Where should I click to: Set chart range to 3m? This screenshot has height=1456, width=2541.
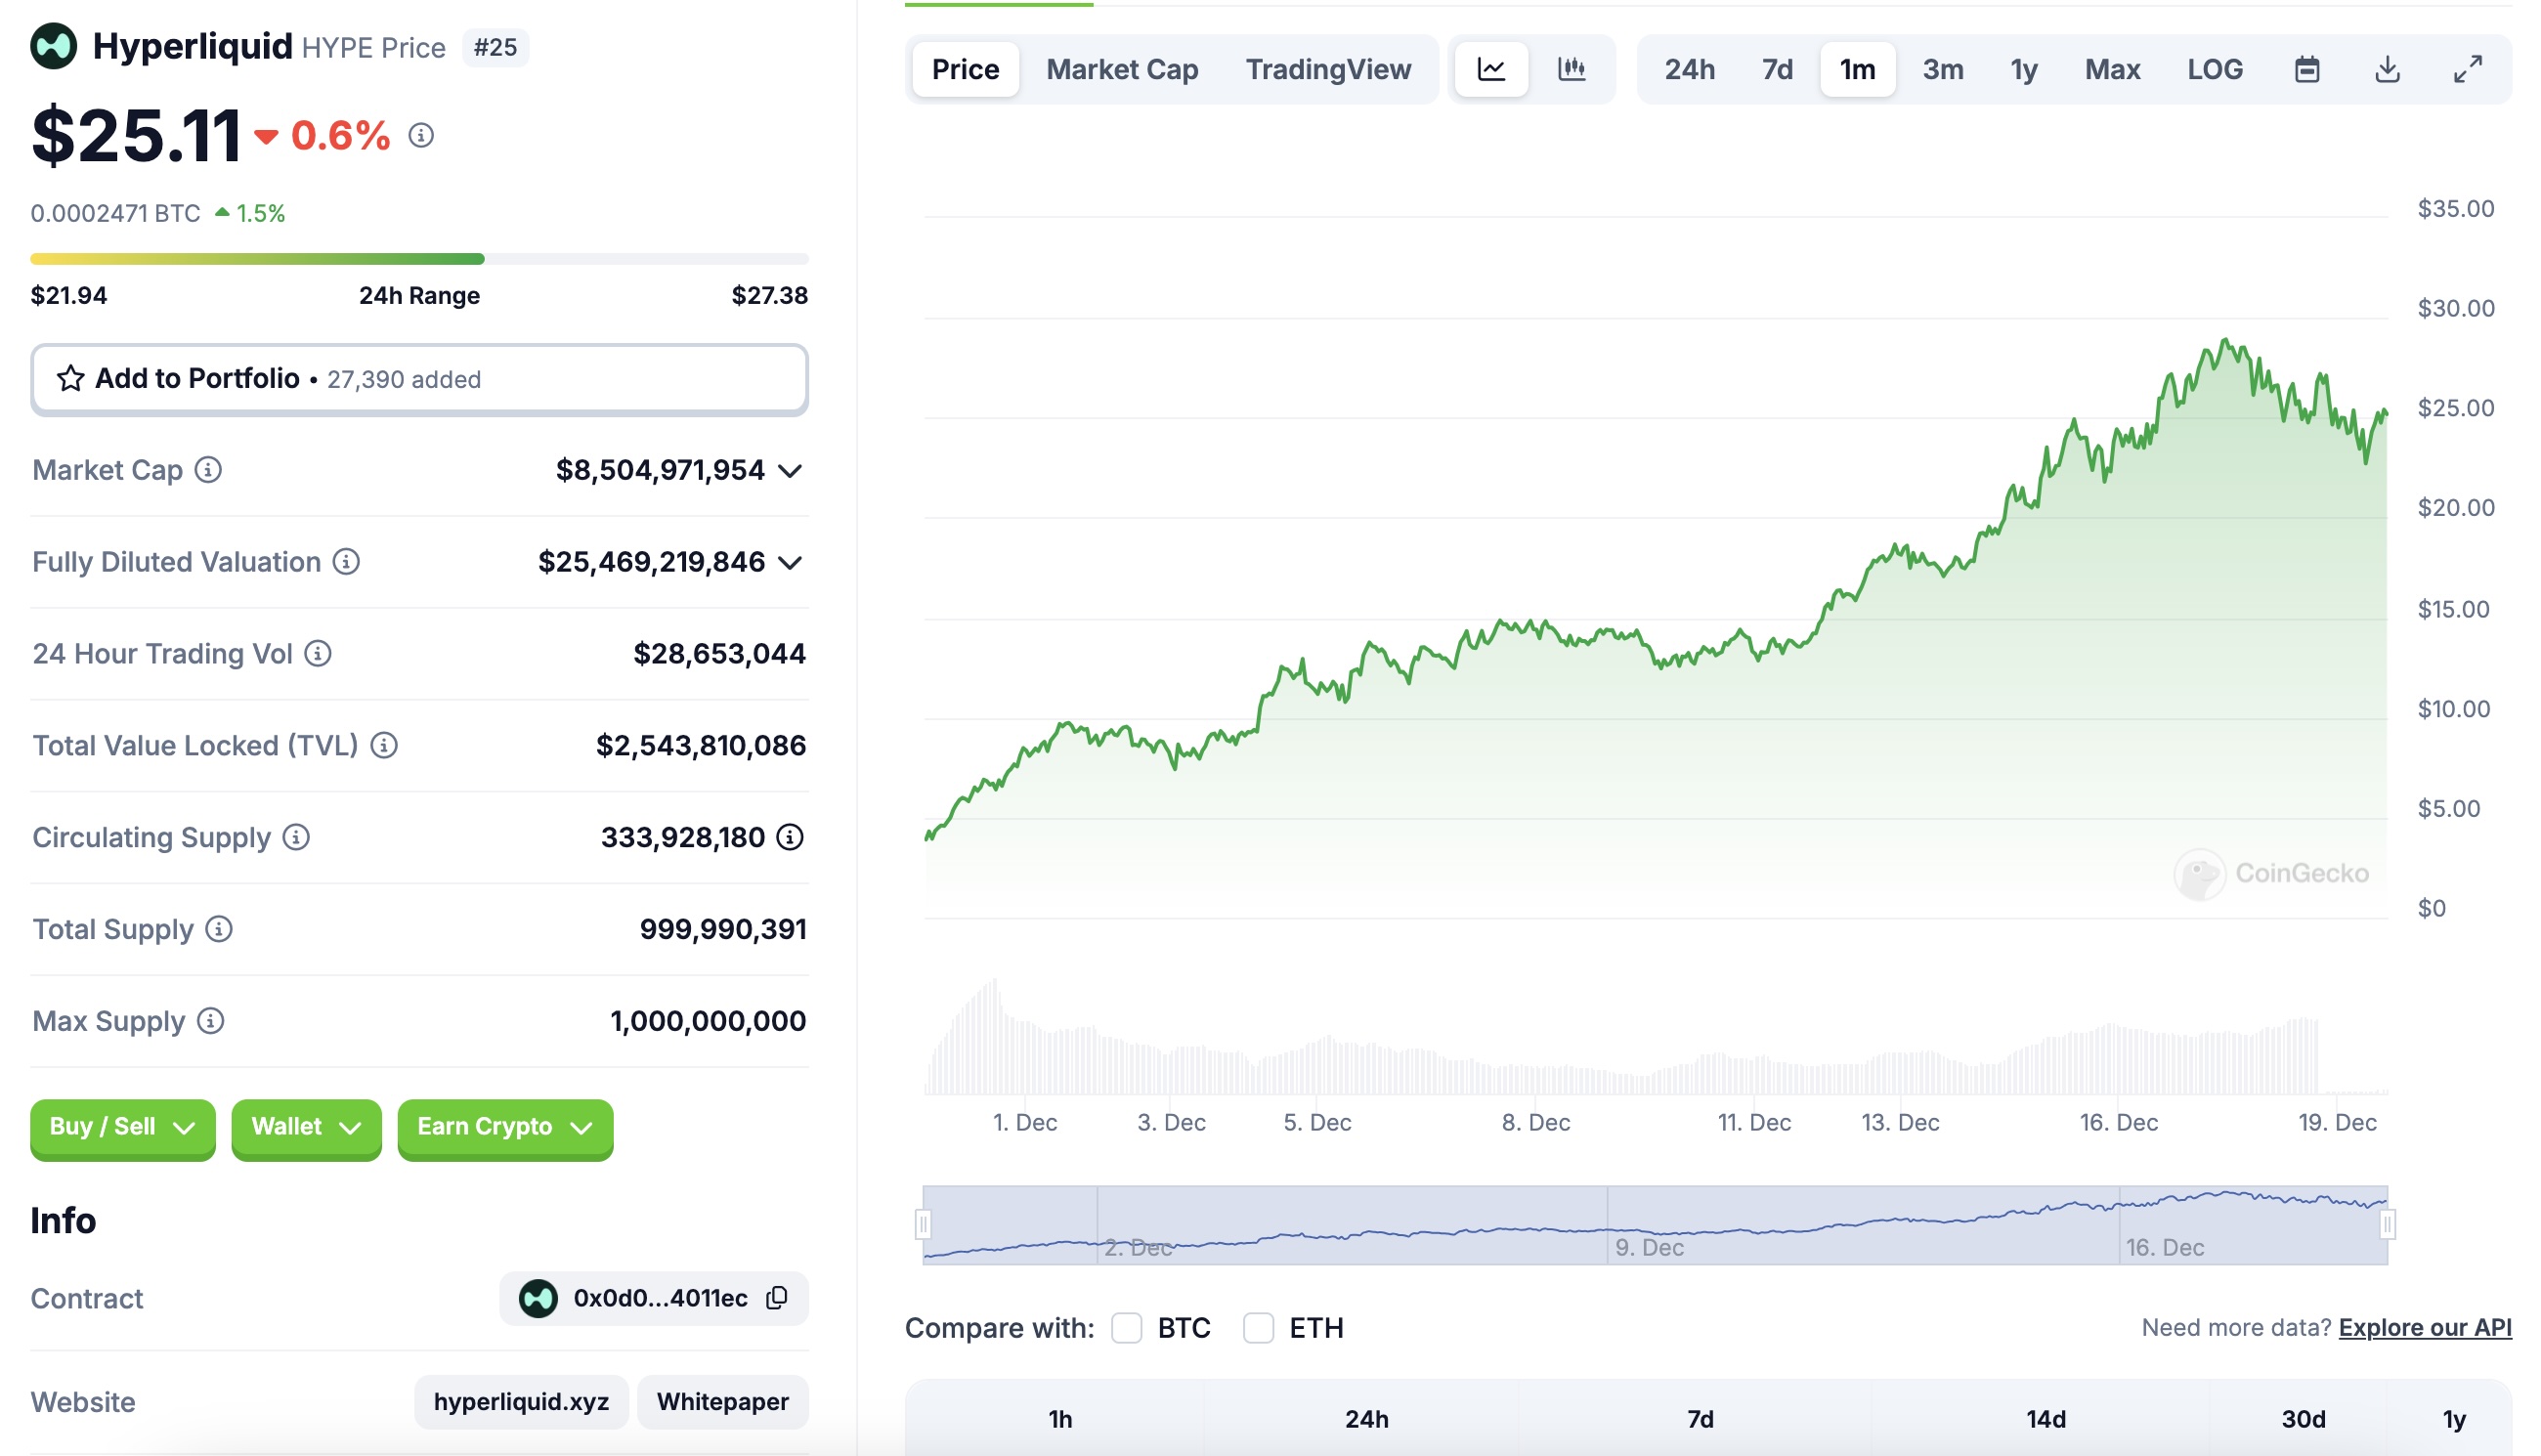pos(1943,69)
